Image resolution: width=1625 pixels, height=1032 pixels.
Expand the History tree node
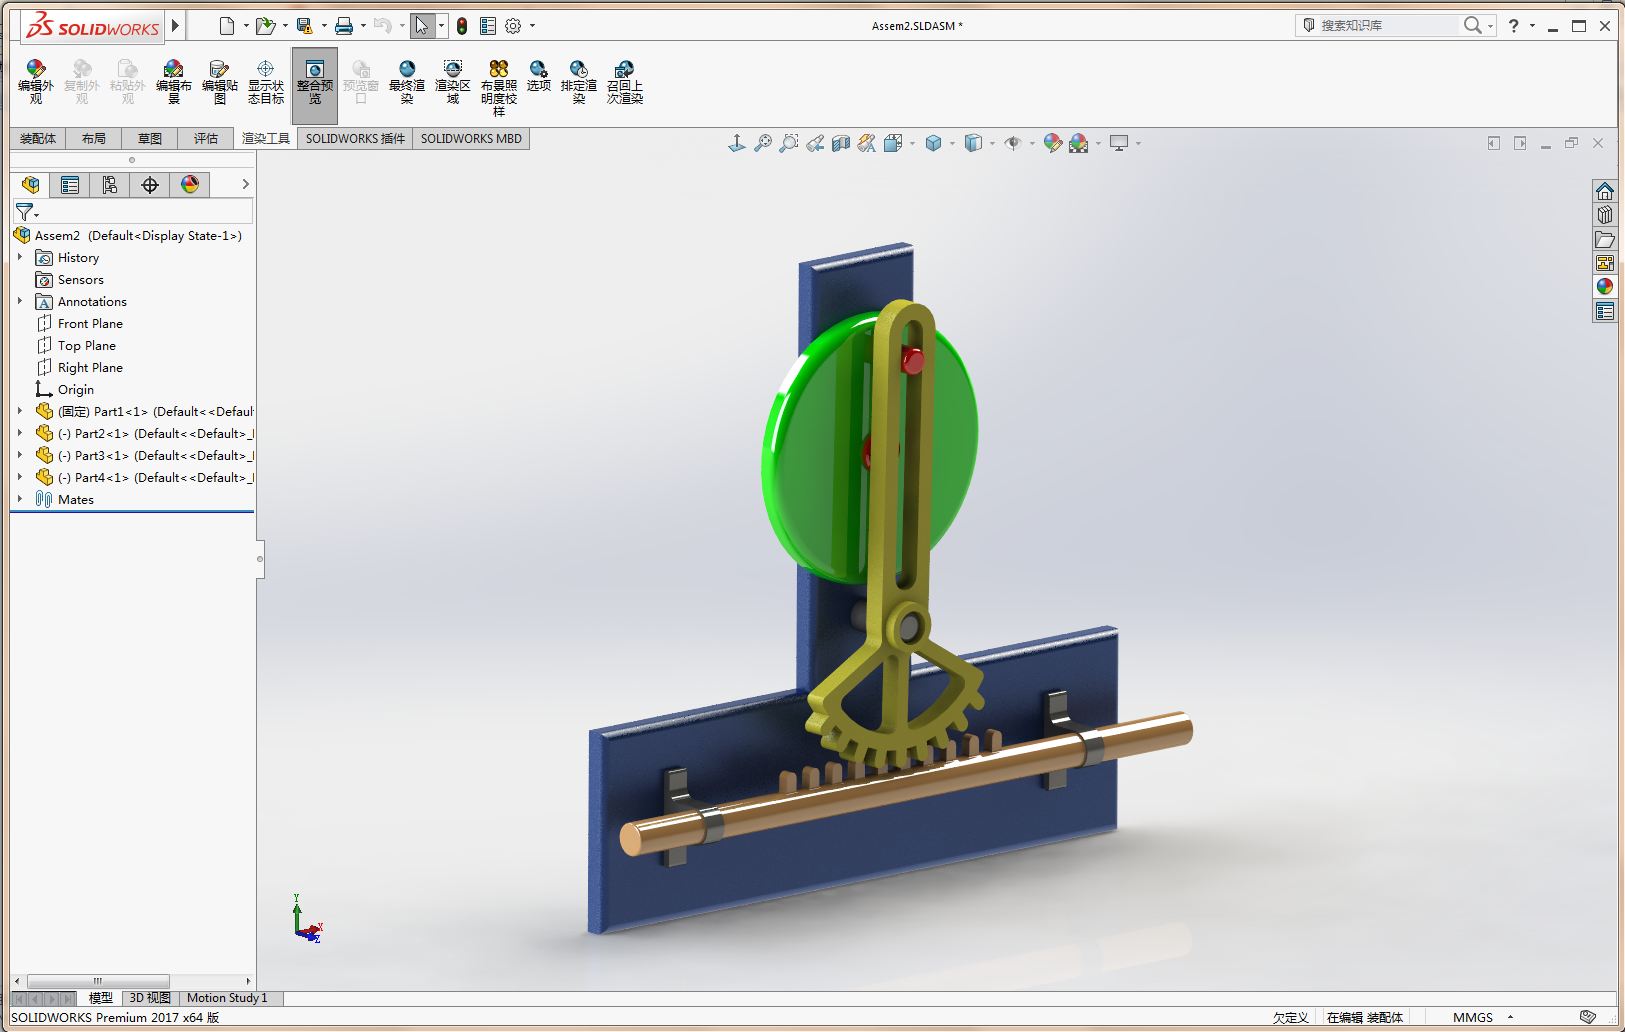[x=19, y=257]
